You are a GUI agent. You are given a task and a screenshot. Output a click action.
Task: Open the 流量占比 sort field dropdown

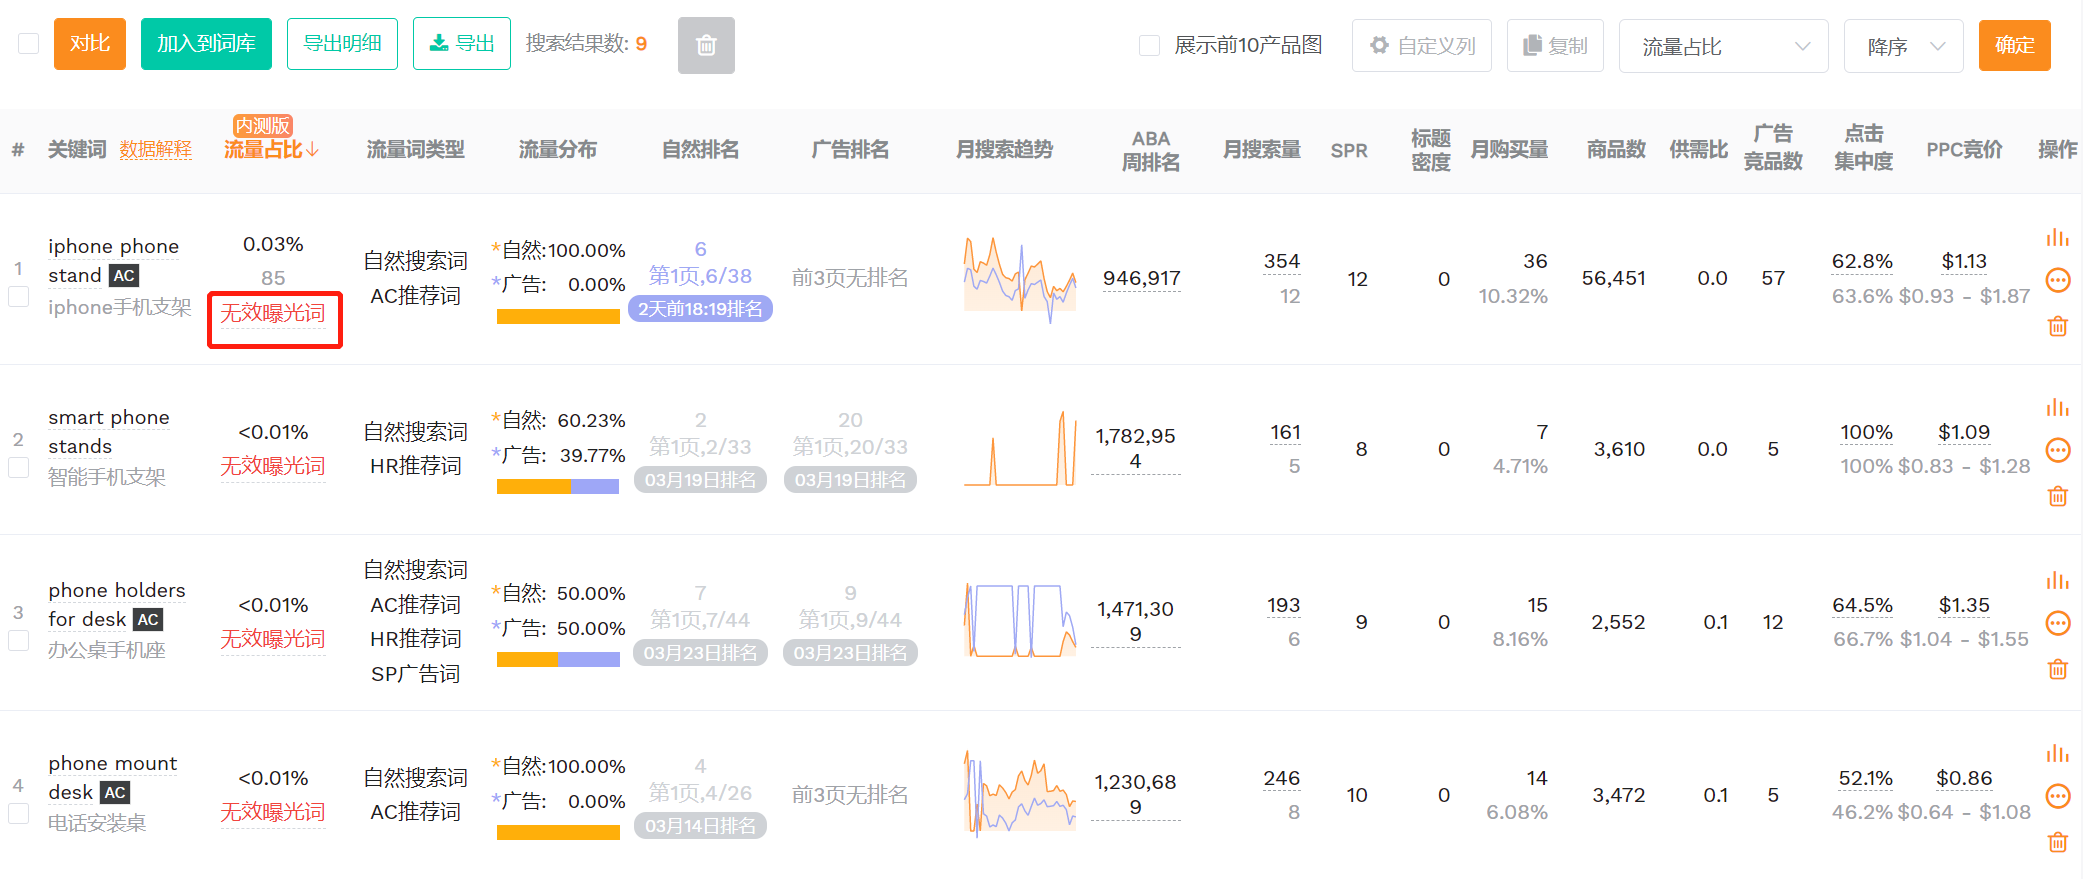point(1723,46)
